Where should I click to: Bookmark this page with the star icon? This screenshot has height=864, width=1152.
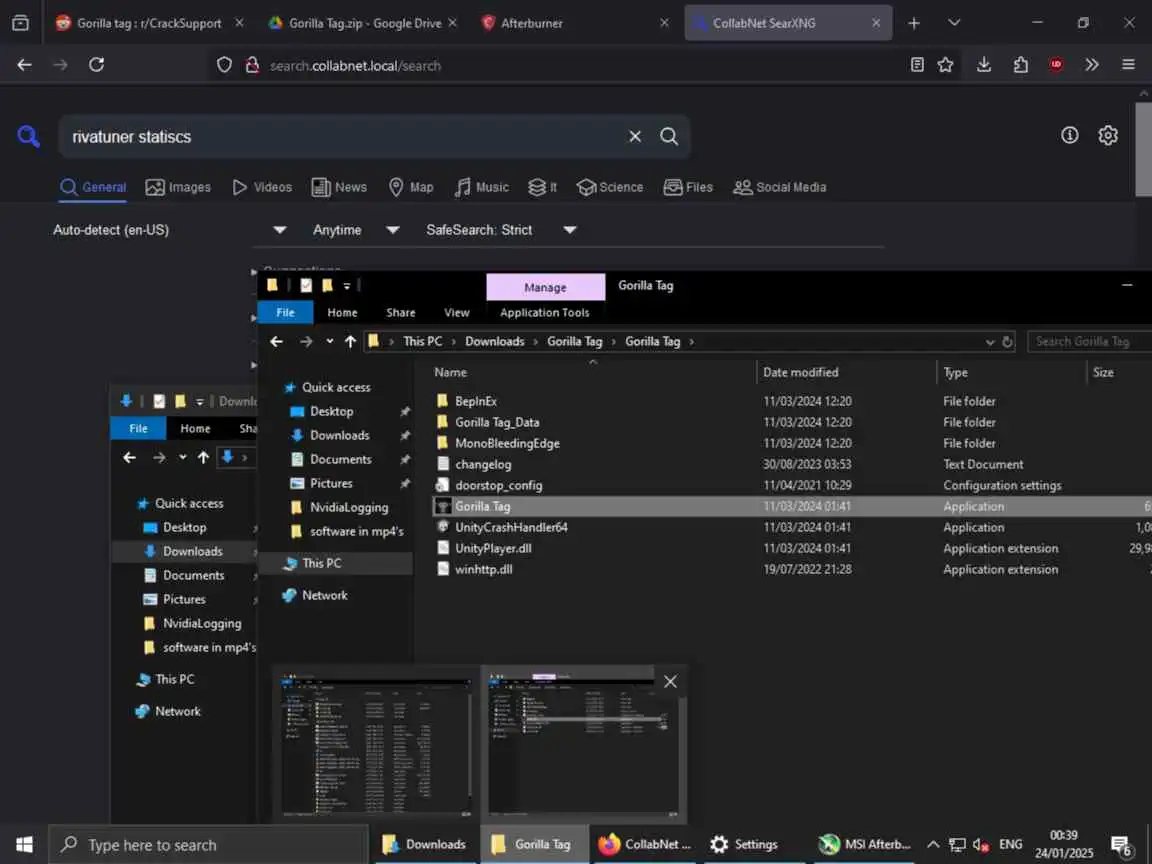click(x=946, y=65)
